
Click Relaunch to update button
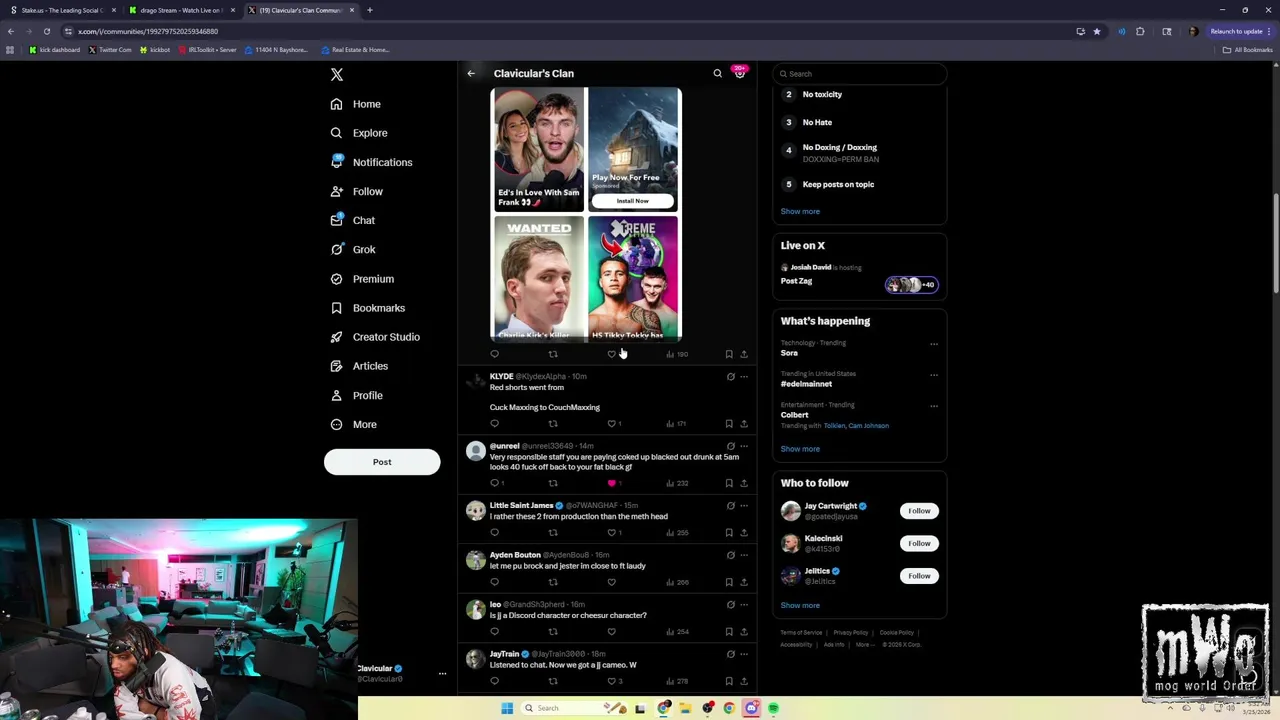coord(1238,31)
